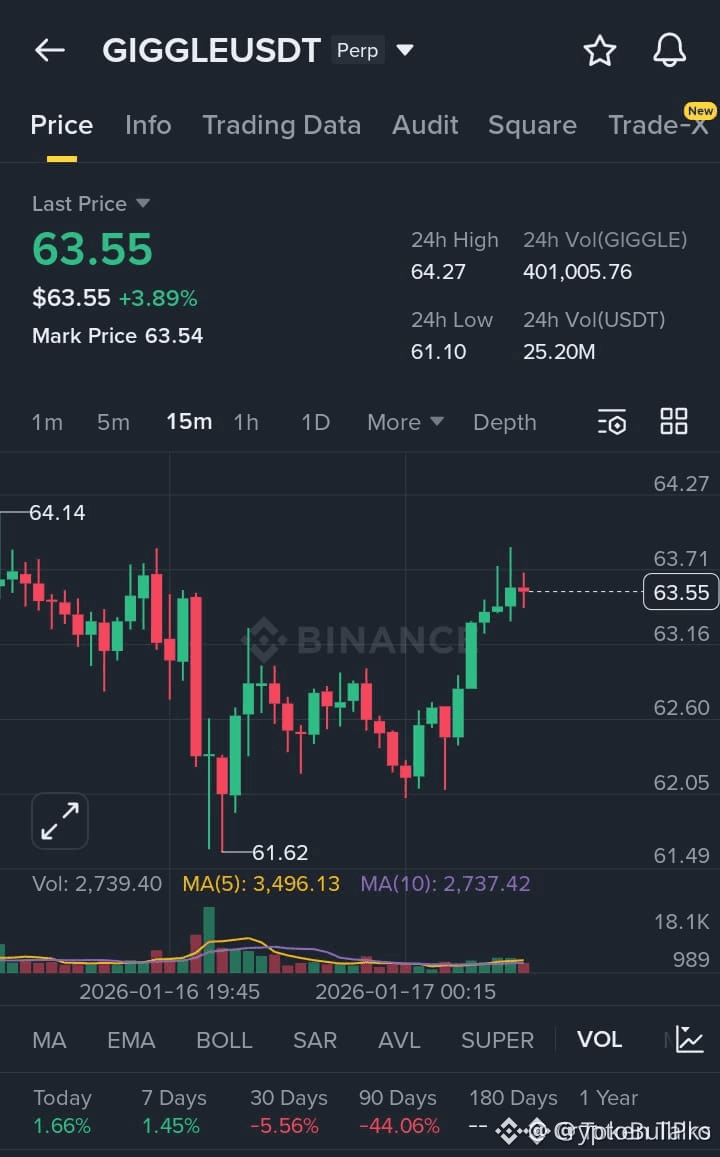
Task: Add GIGGLEUSDT to favorites star
Action: [599, 51]
